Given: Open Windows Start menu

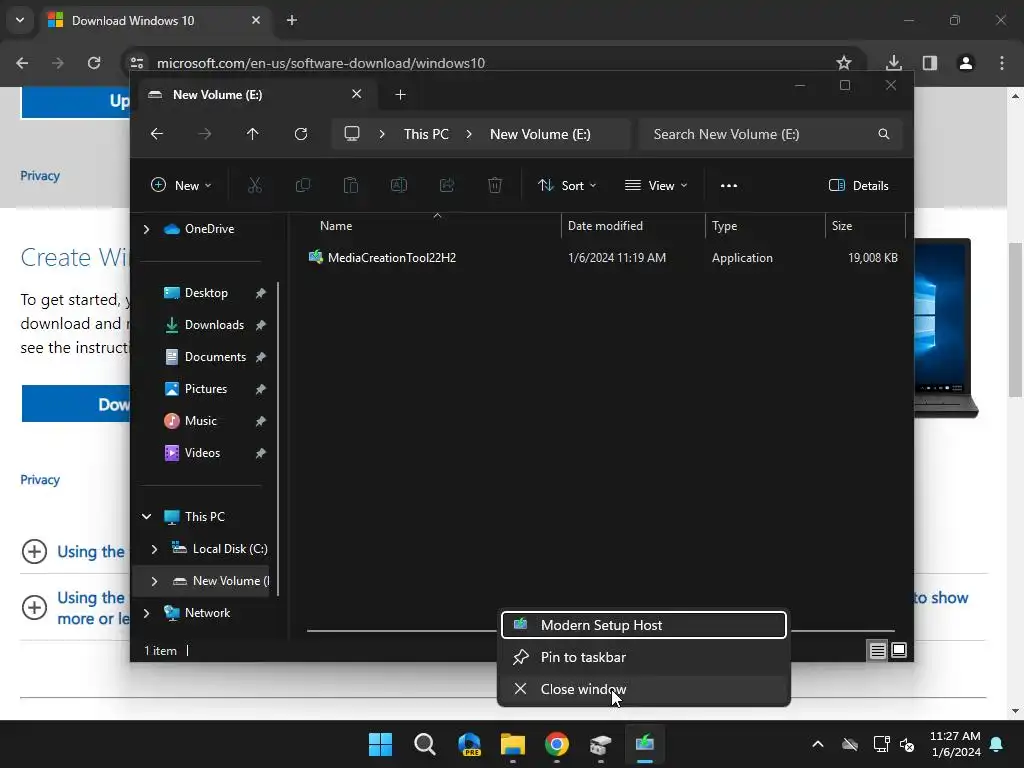Looking at the screenshot, I should [x=380, y=744].
